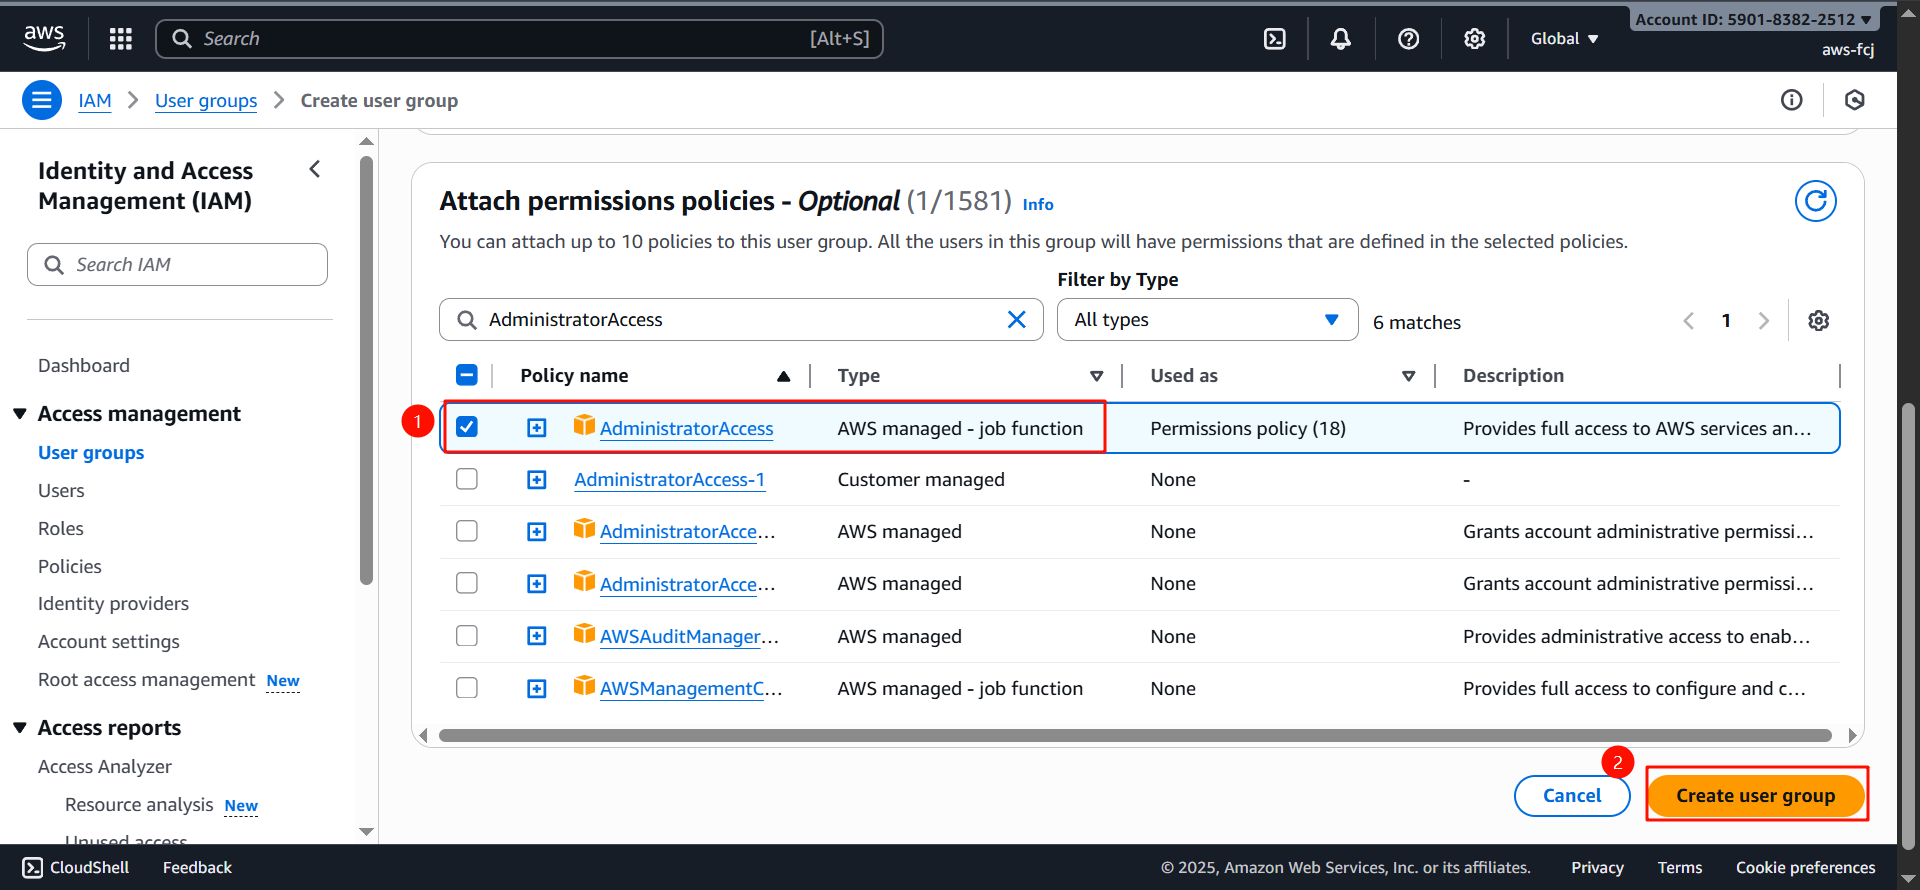Refresh the policies list
Image resolution: width=1920 pixels, height=890 pixels.
point(1816,201)
